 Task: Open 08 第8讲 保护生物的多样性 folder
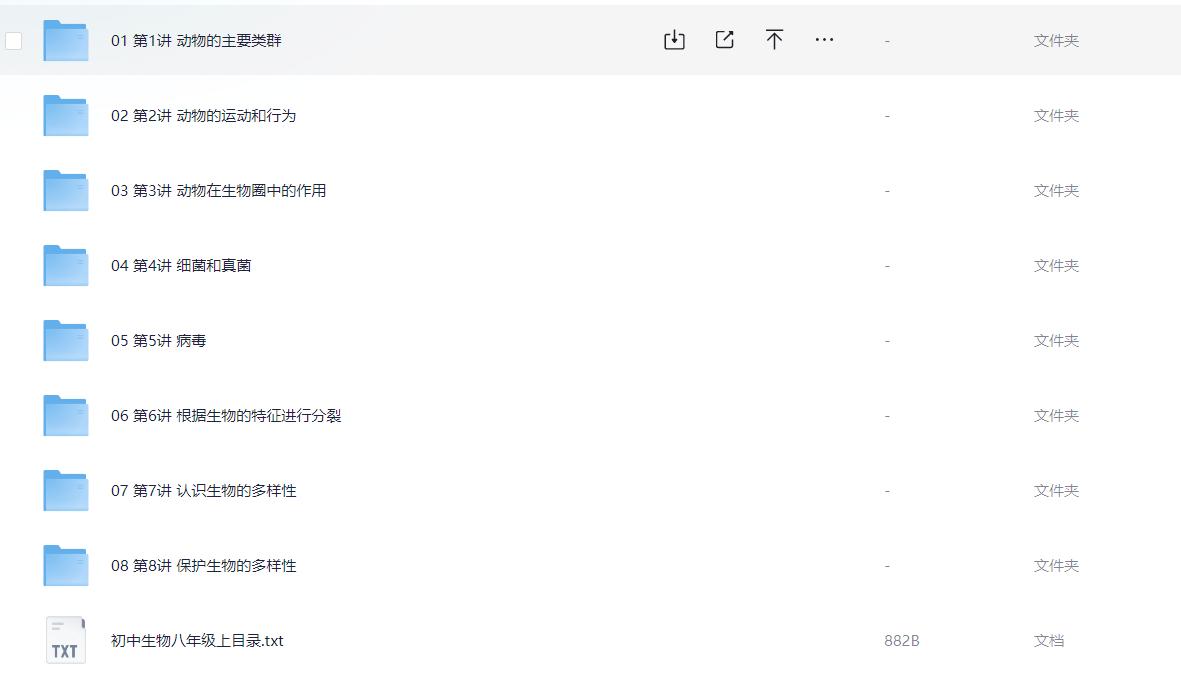point(203,566)
